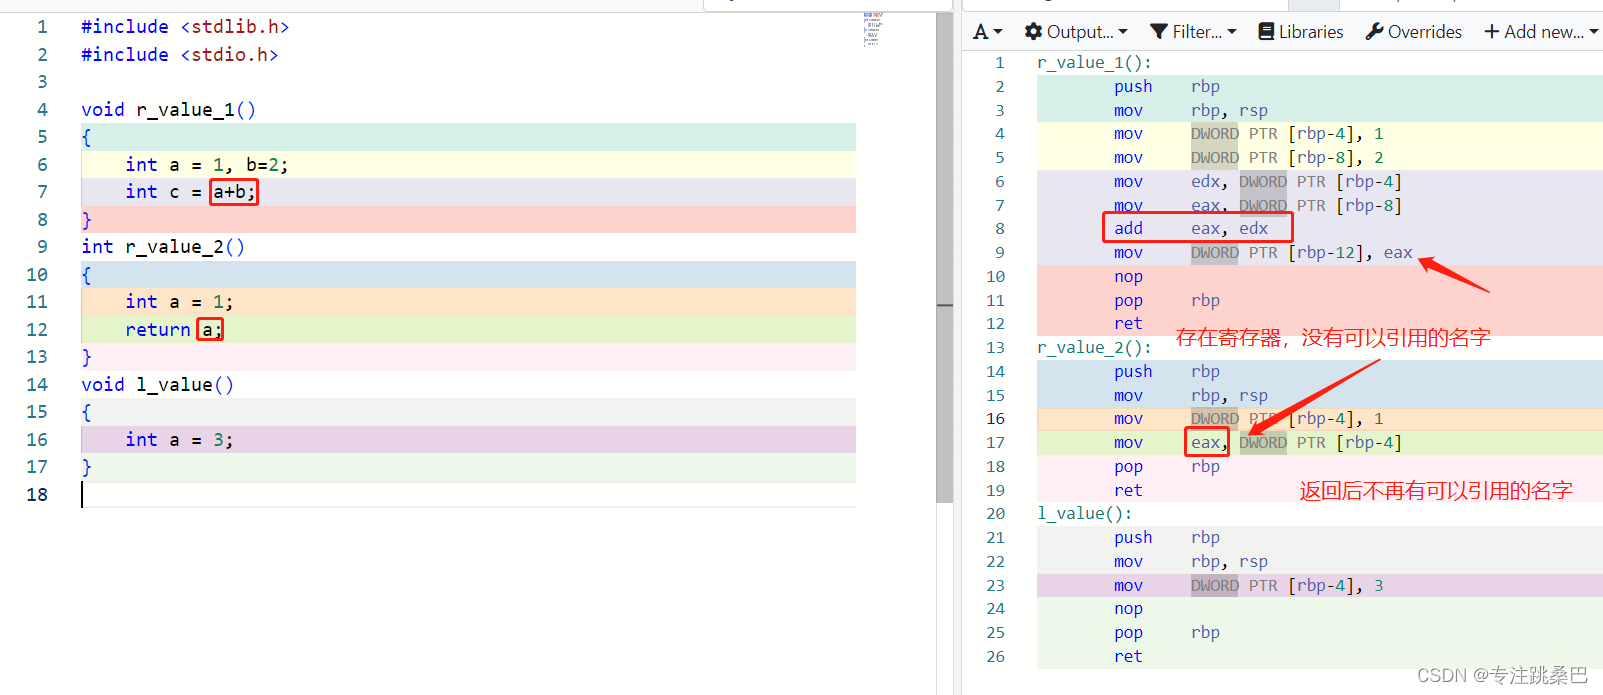This screenshot has height=695, width=1603.
Task: Click the funnel Filter icon
Action: 1159,32
